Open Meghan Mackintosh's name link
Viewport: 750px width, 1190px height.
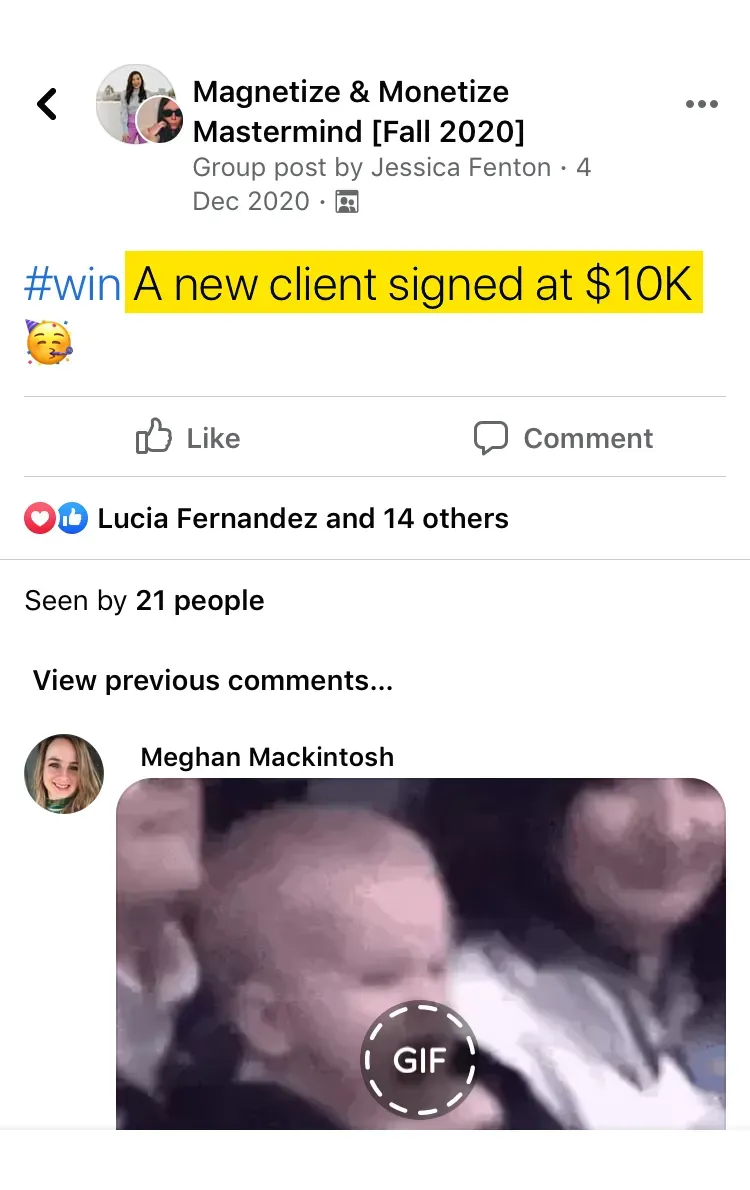(267, 757)
